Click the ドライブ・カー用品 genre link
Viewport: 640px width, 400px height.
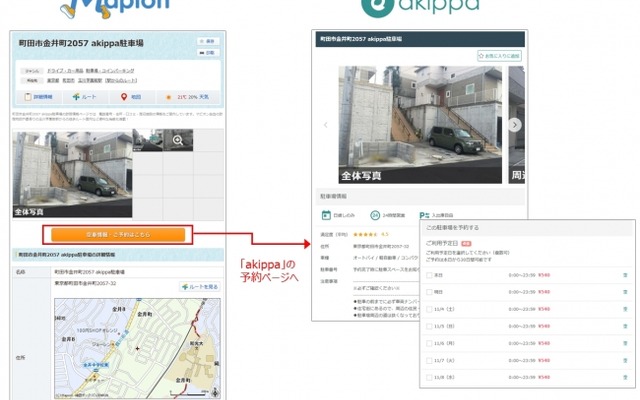point(65,71)
